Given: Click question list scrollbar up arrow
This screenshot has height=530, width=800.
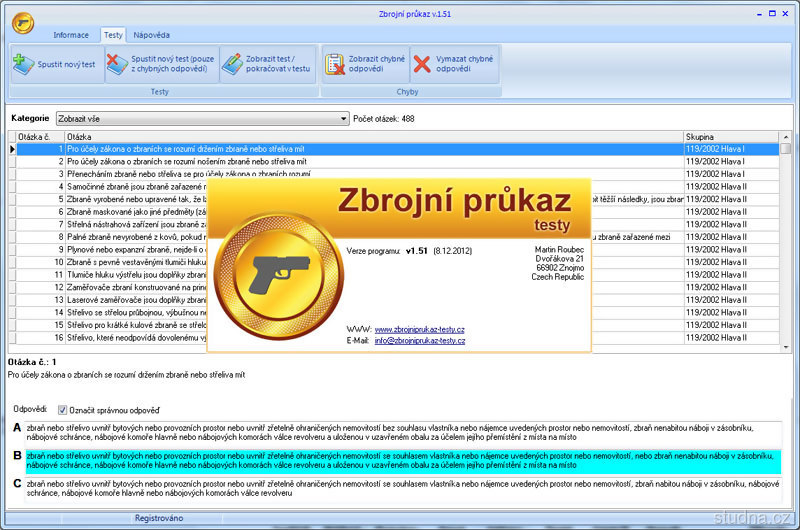Looking at the screenshot, I should coord(785,137).
